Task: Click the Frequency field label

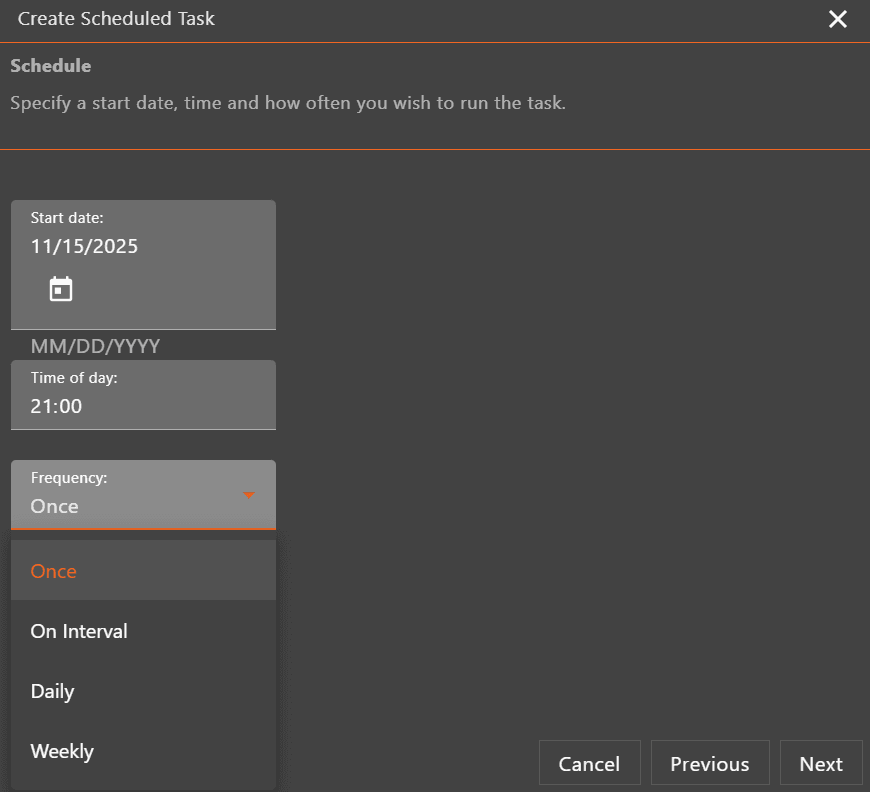Action: (69, 478)
